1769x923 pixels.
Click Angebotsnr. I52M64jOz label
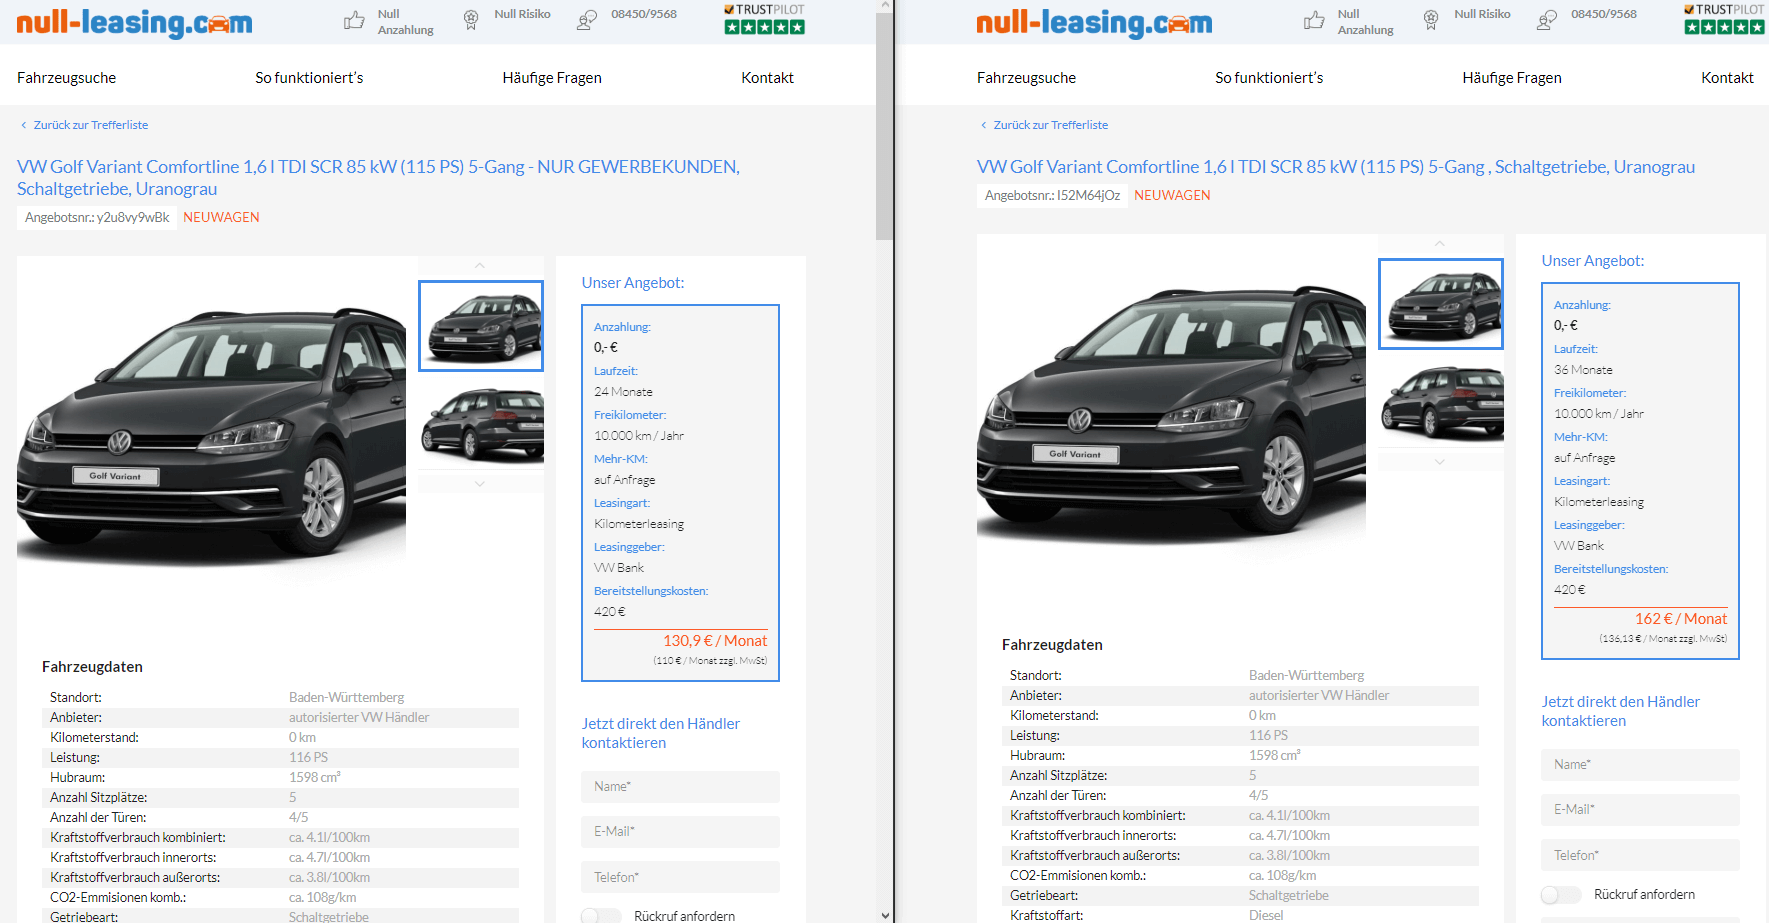(x=1052, y=195)
